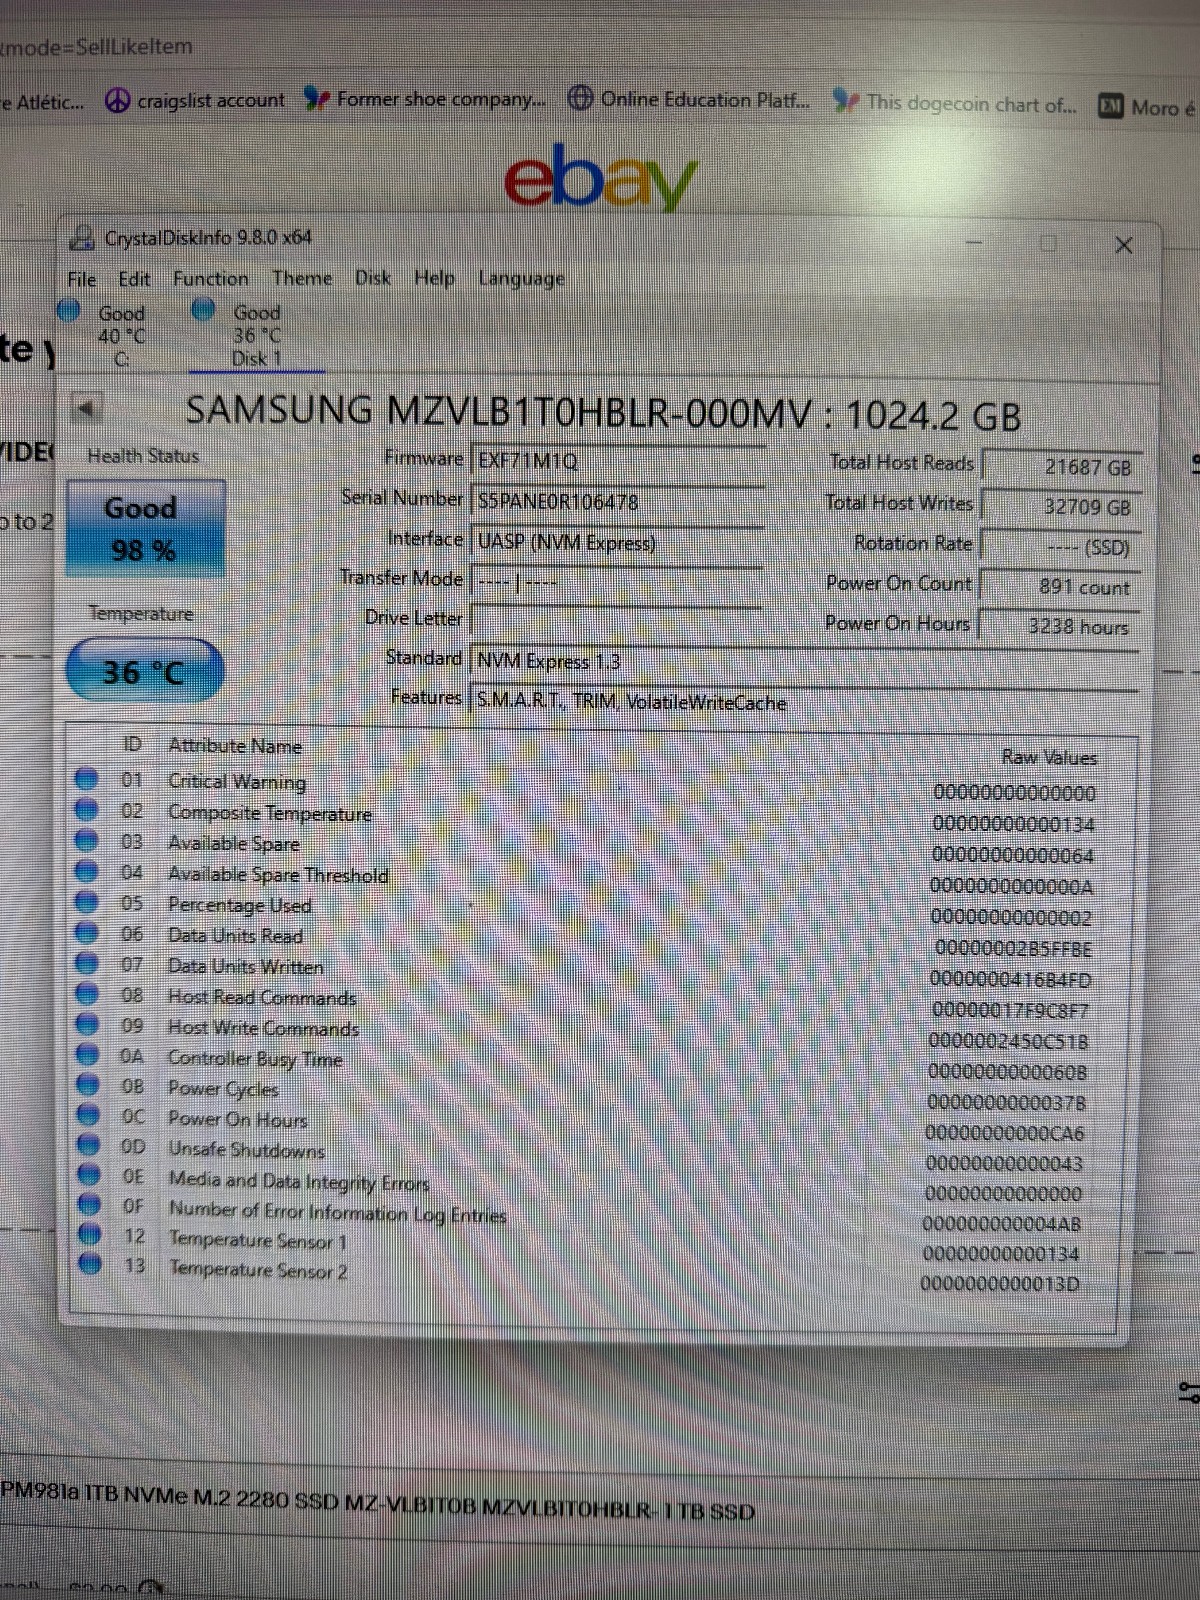Click the Good 98 % health status button
The height and width of the screenshot is (1600, 1200).
click(145, 529)
